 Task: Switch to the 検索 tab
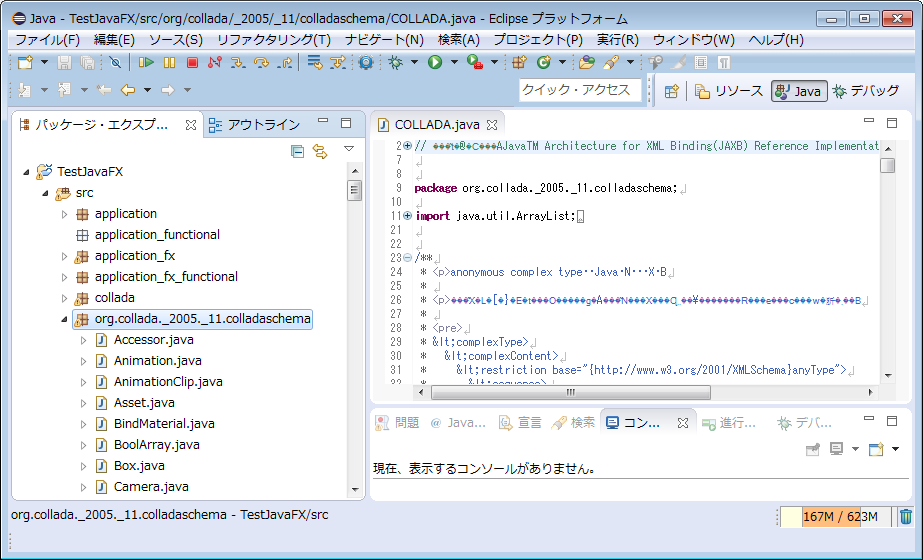coord(574,423)
